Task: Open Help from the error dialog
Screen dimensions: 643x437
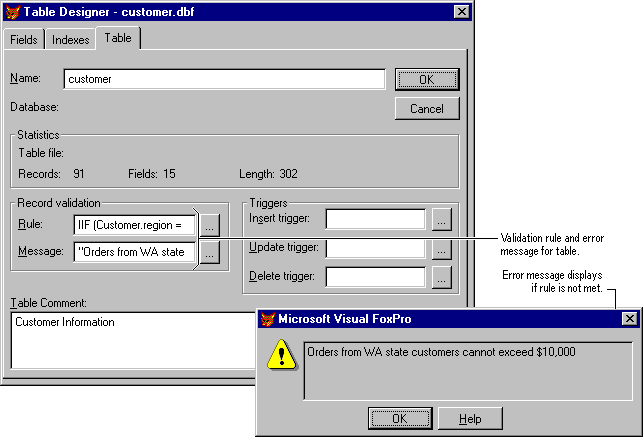Action: tap(469, 418)
